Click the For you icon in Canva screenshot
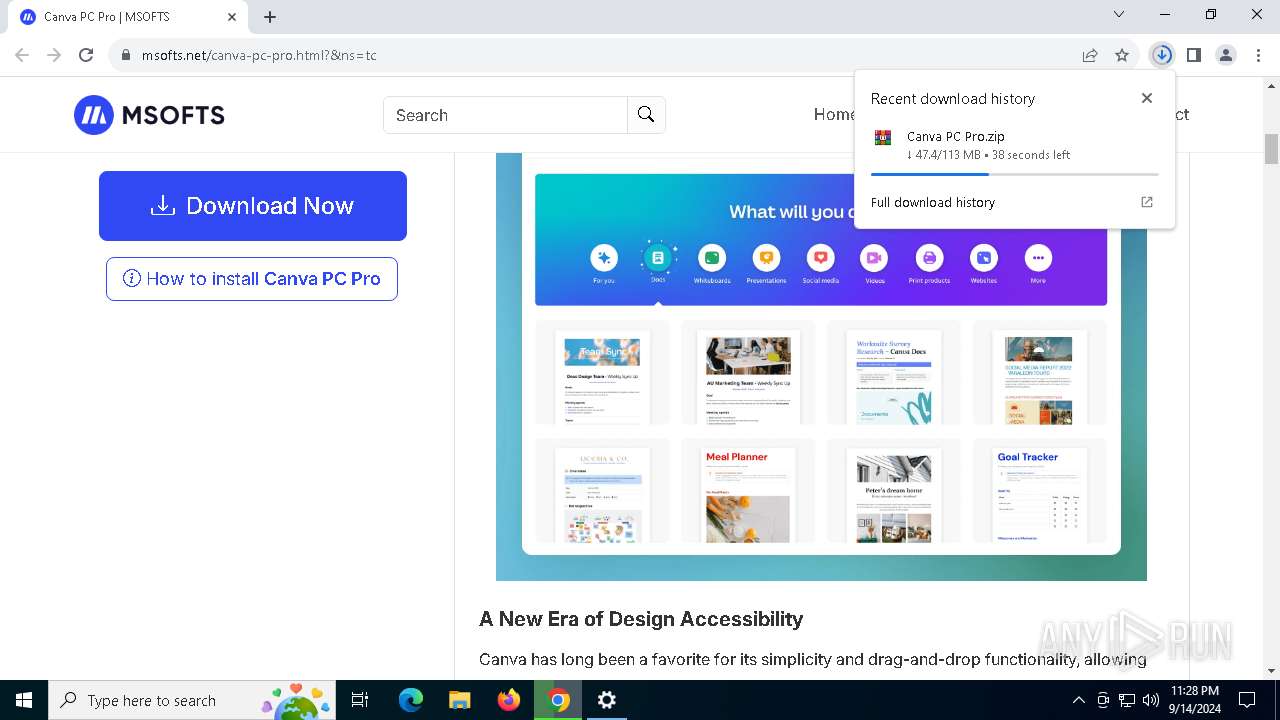The height and width of the screenshot is (720, 1280). 603,258
